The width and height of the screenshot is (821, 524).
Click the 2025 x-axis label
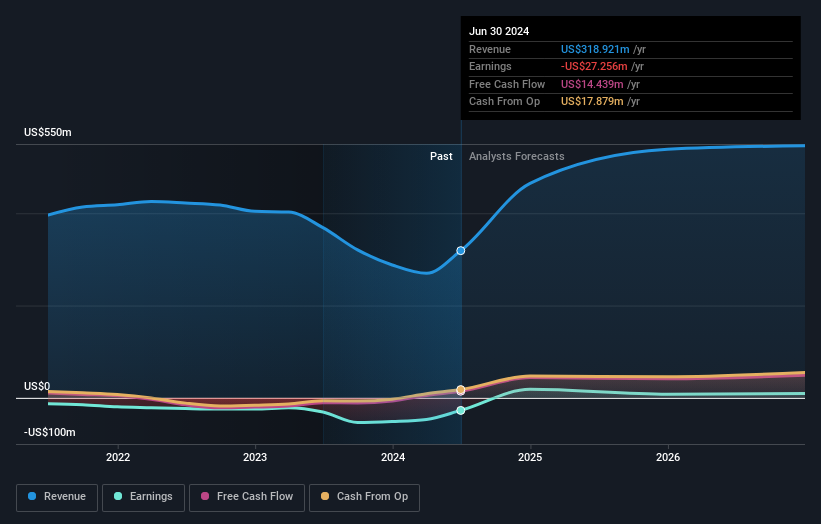pos(530,457)
